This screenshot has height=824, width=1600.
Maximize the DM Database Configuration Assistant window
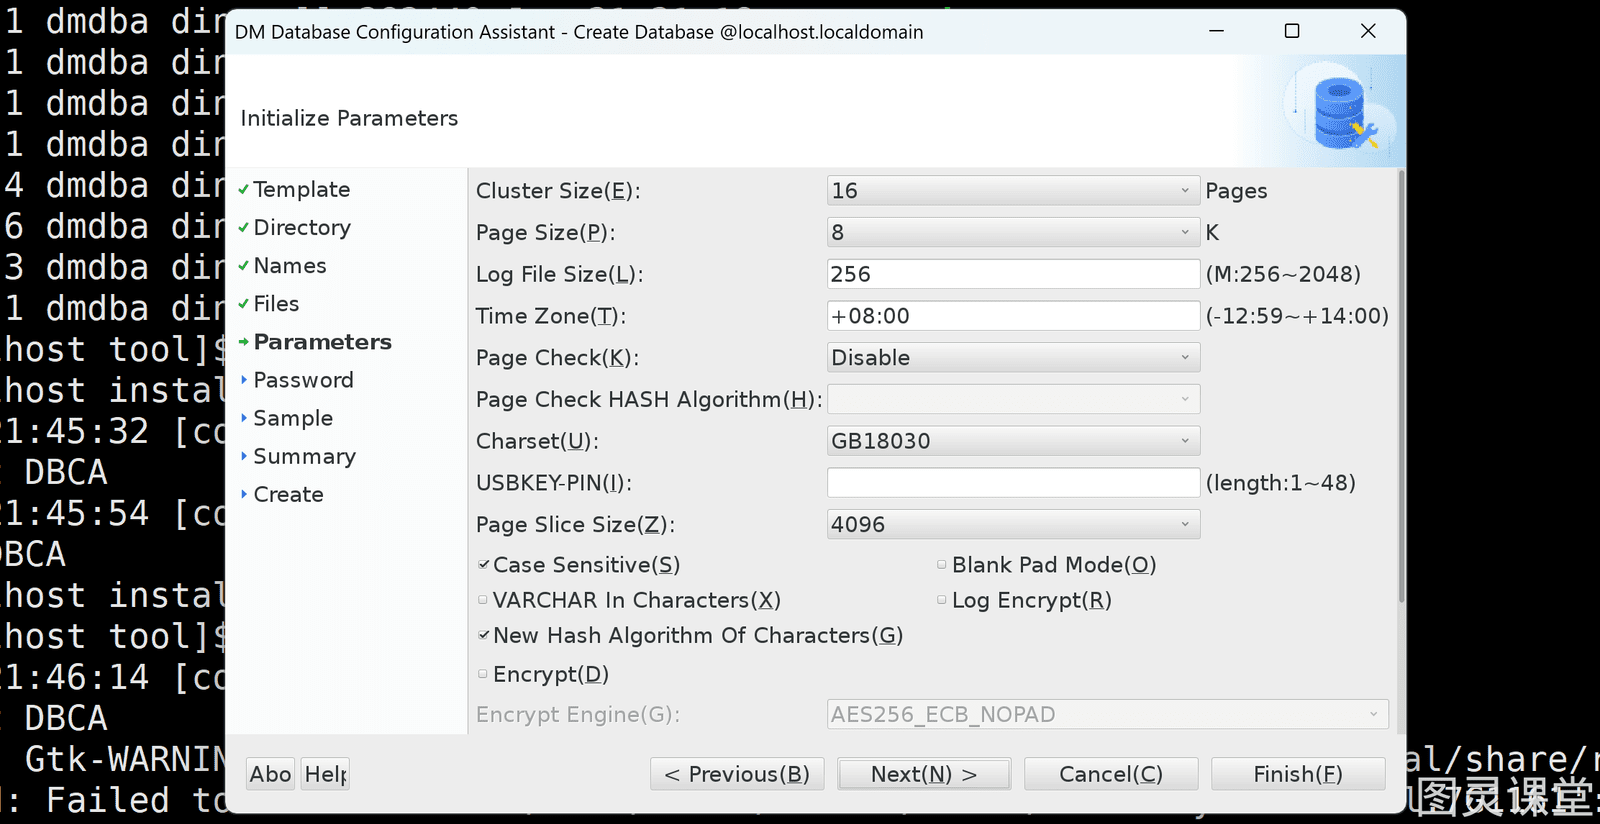click(x=1292, y=31)
